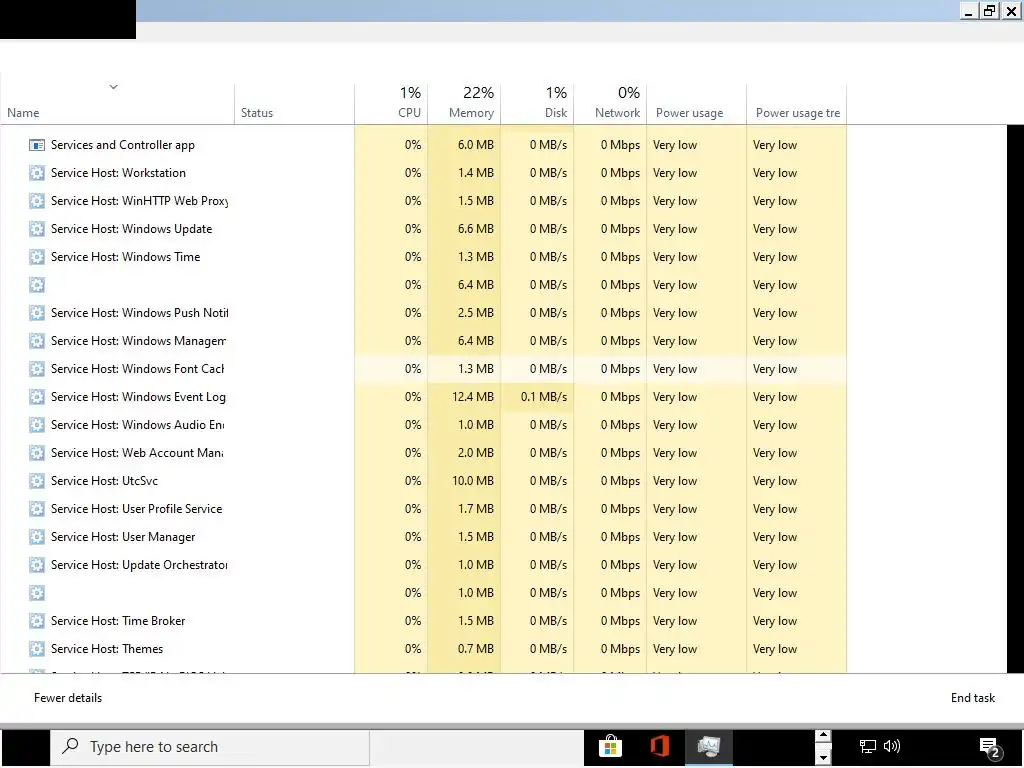Click the Service Host: User Manager gear icon
The height and width of the screenshot is (768, 1024).
pyautogui.click(x=37, y=537)
